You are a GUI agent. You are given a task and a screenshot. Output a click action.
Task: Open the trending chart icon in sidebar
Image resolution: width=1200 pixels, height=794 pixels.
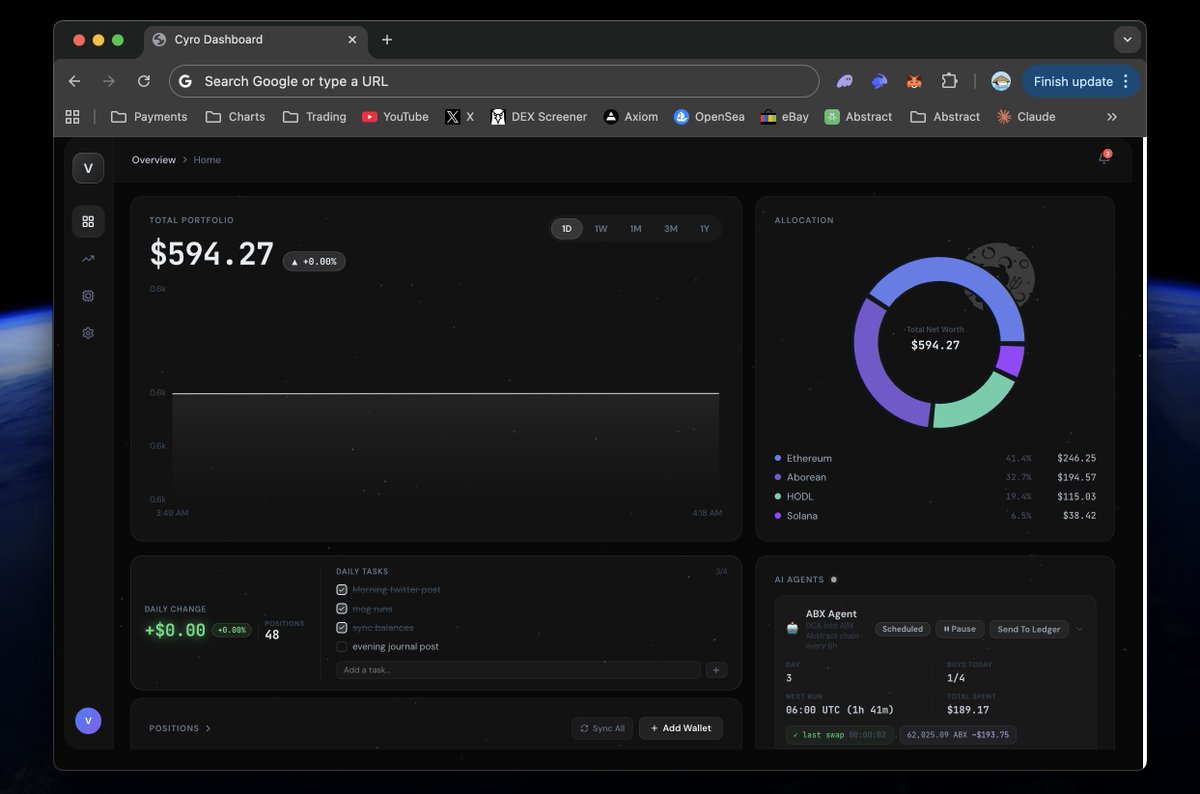click(88, 258)
